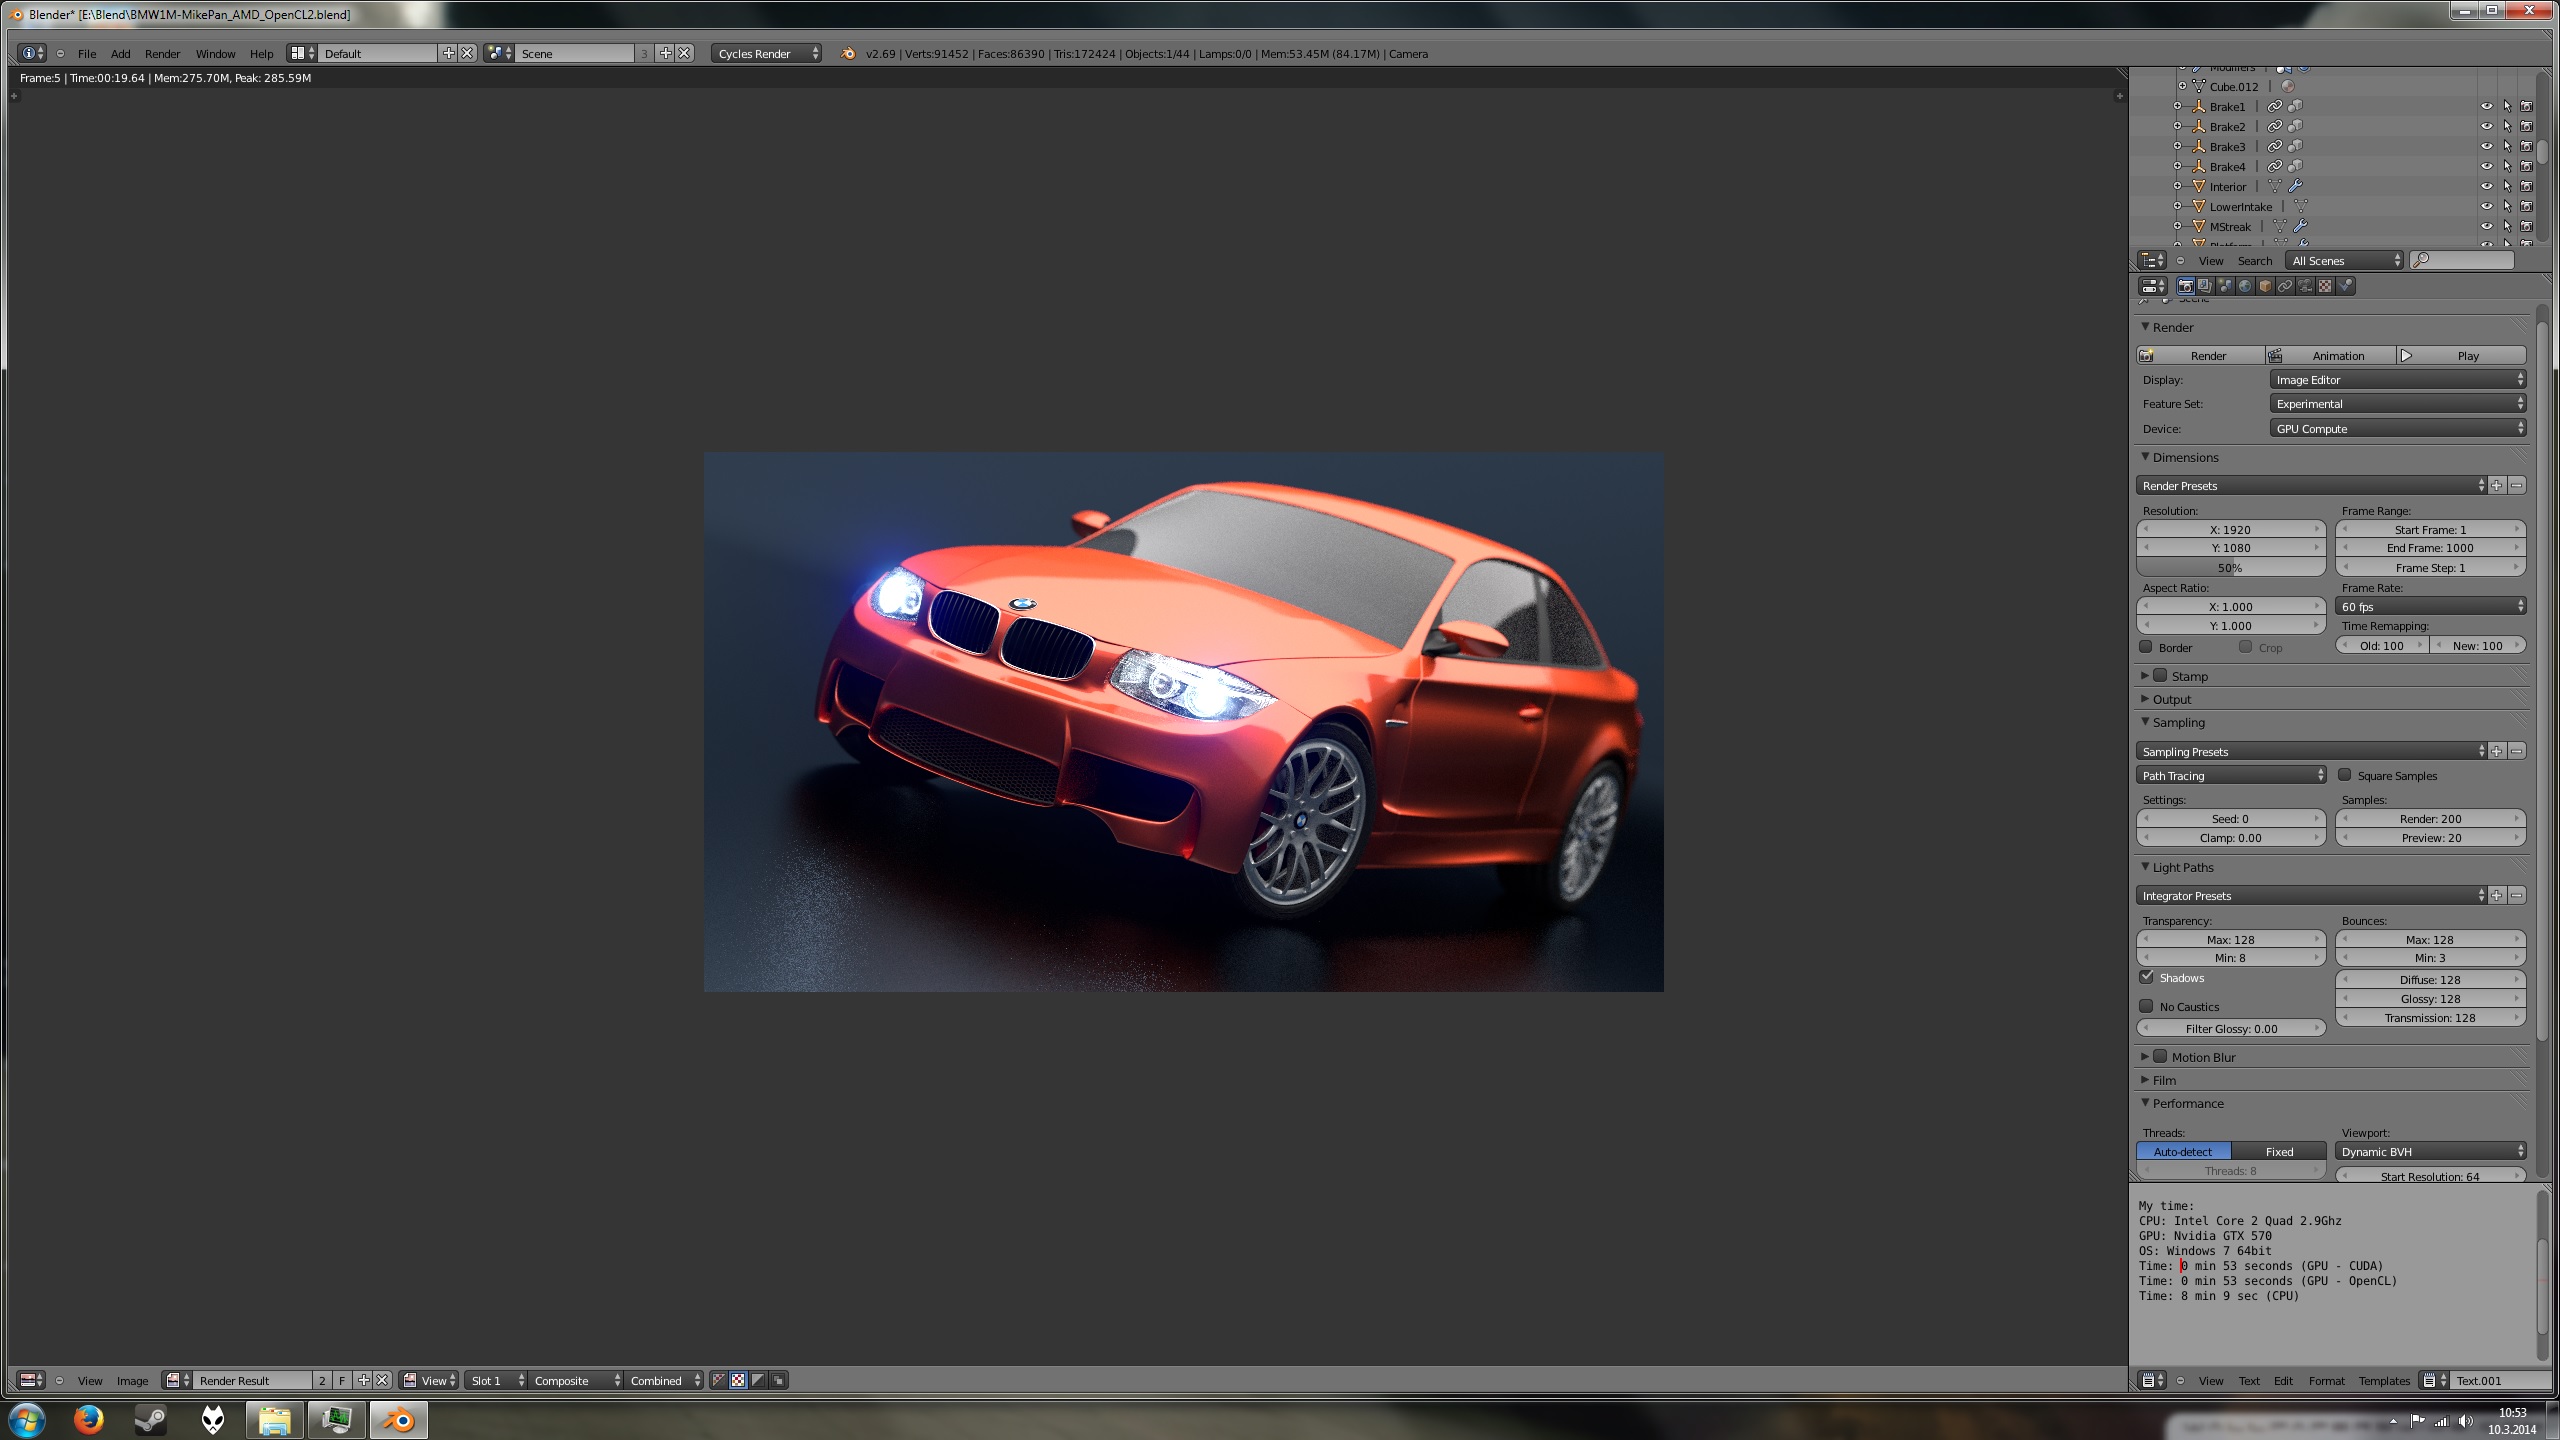The height and width of the screenshot is (1440, 2560).
Task: Open the Render properties camera tab
Action: [2185, 286]
